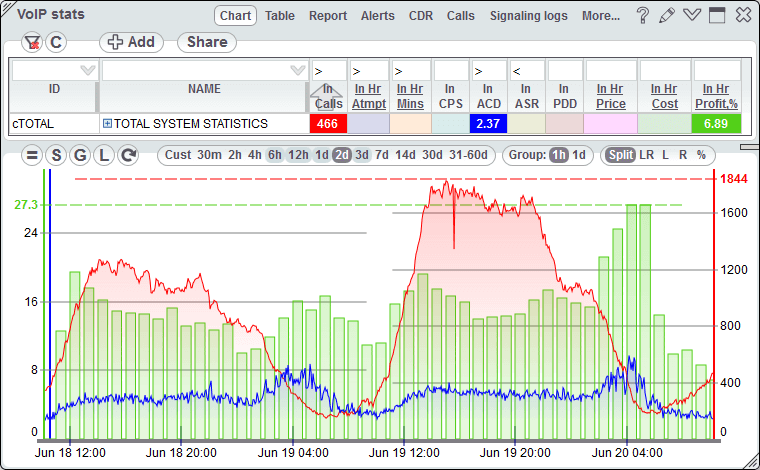The height and width of the screenshot is (470, 760).
Task: Open the help question mark icon
Action: [643, 16]
